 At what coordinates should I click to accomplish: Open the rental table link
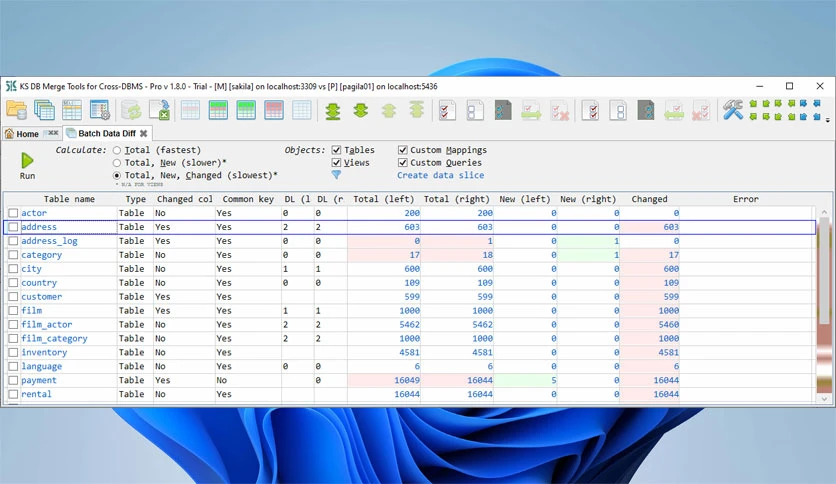point(36,394)
